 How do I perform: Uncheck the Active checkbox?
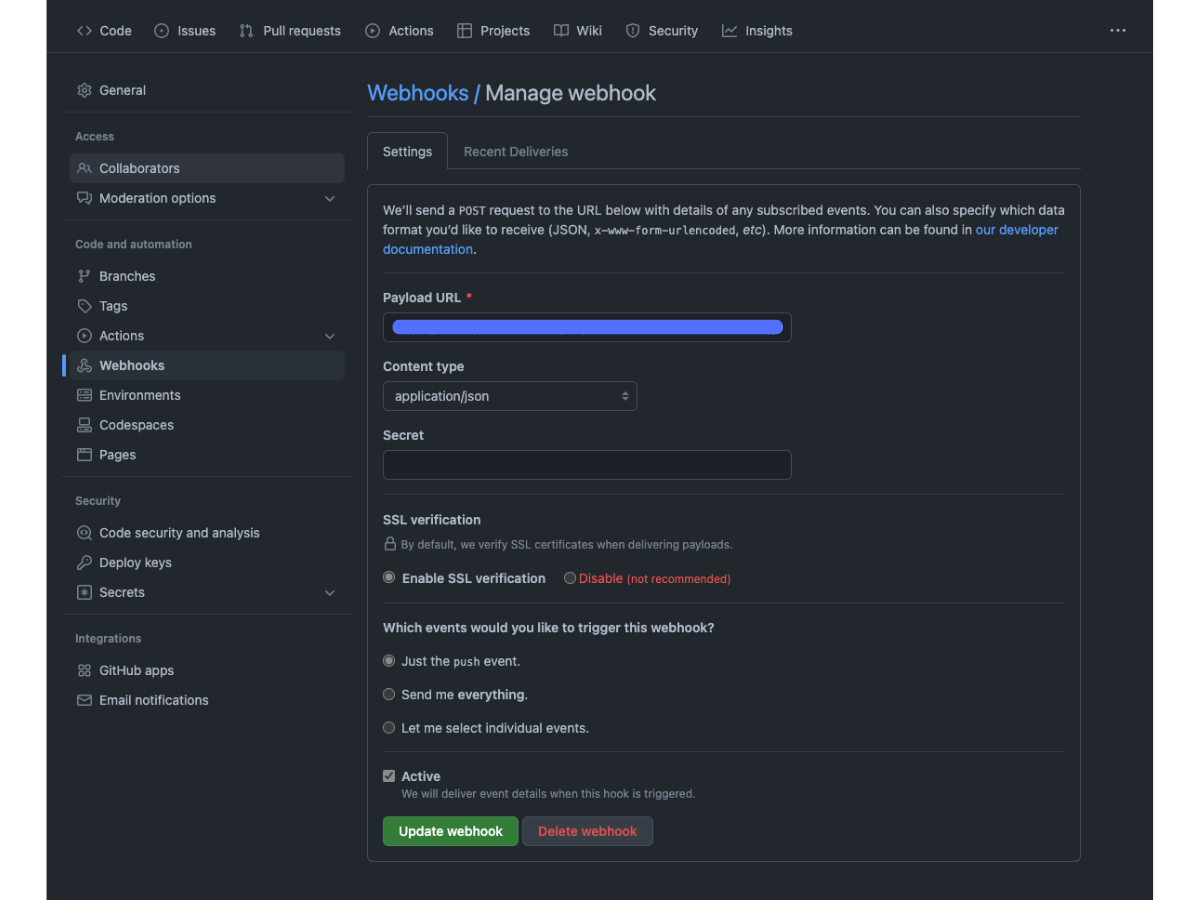click(389, 776)
